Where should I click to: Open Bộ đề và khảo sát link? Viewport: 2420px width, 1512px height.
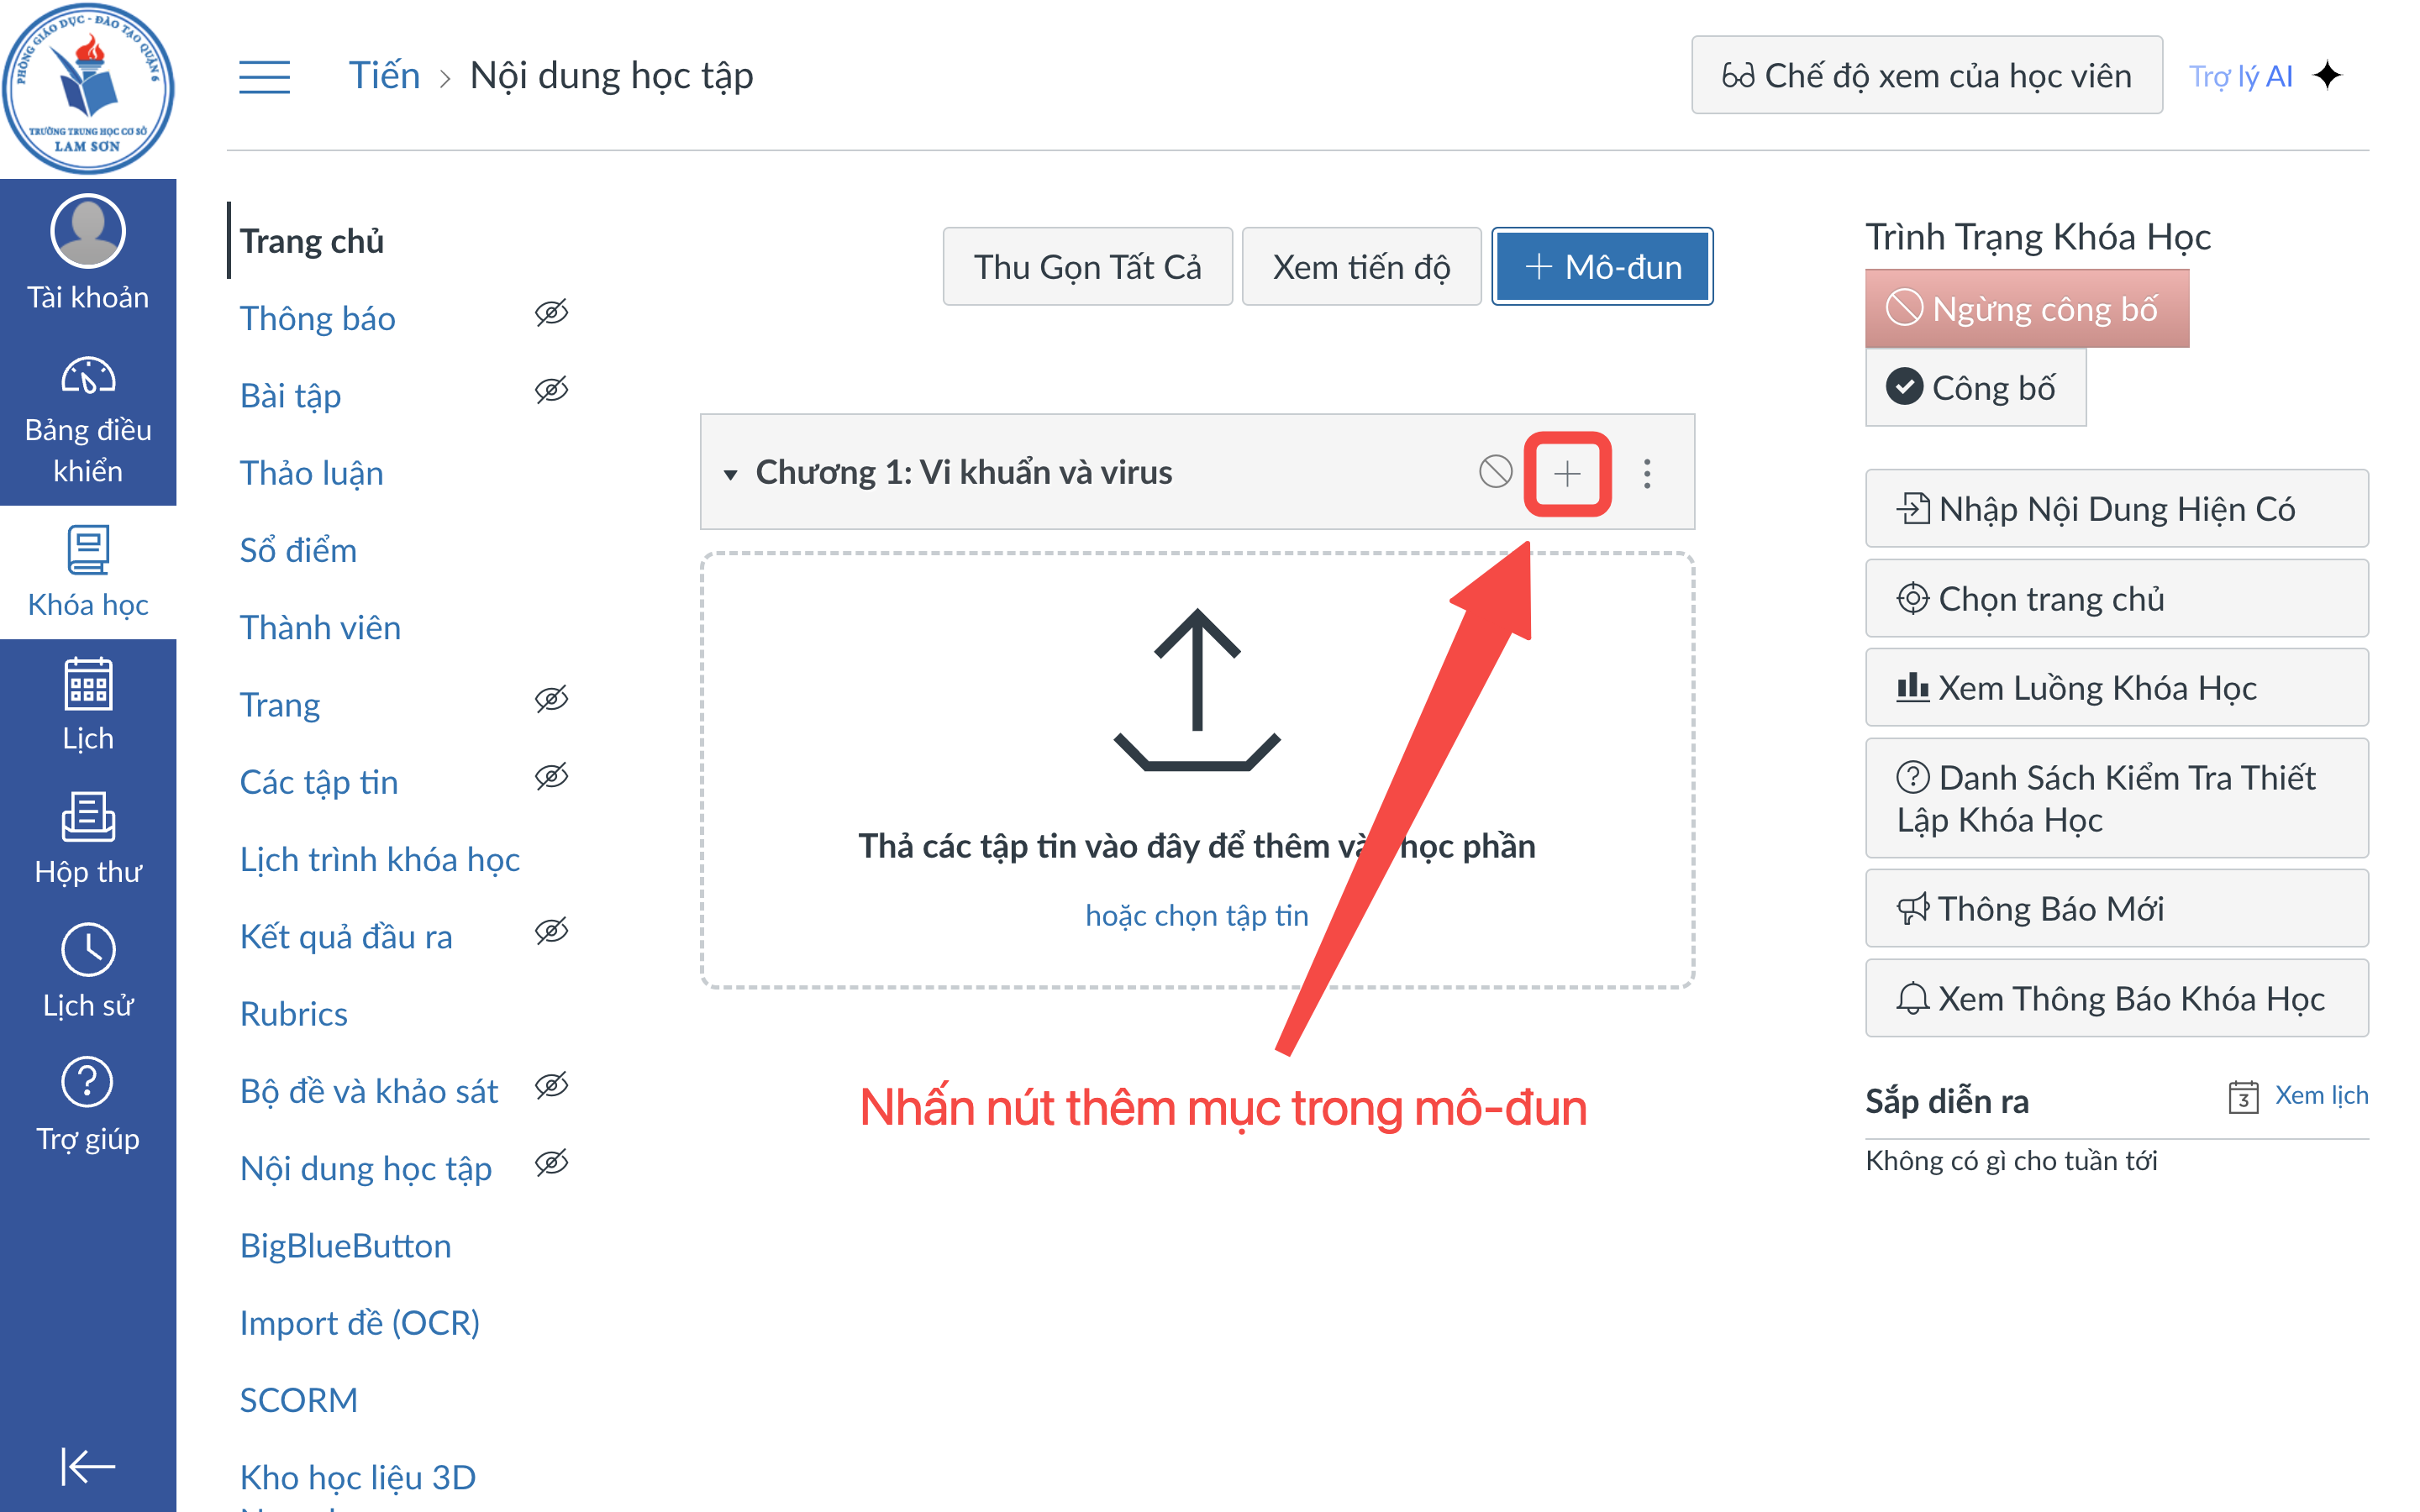point(368,1090)
